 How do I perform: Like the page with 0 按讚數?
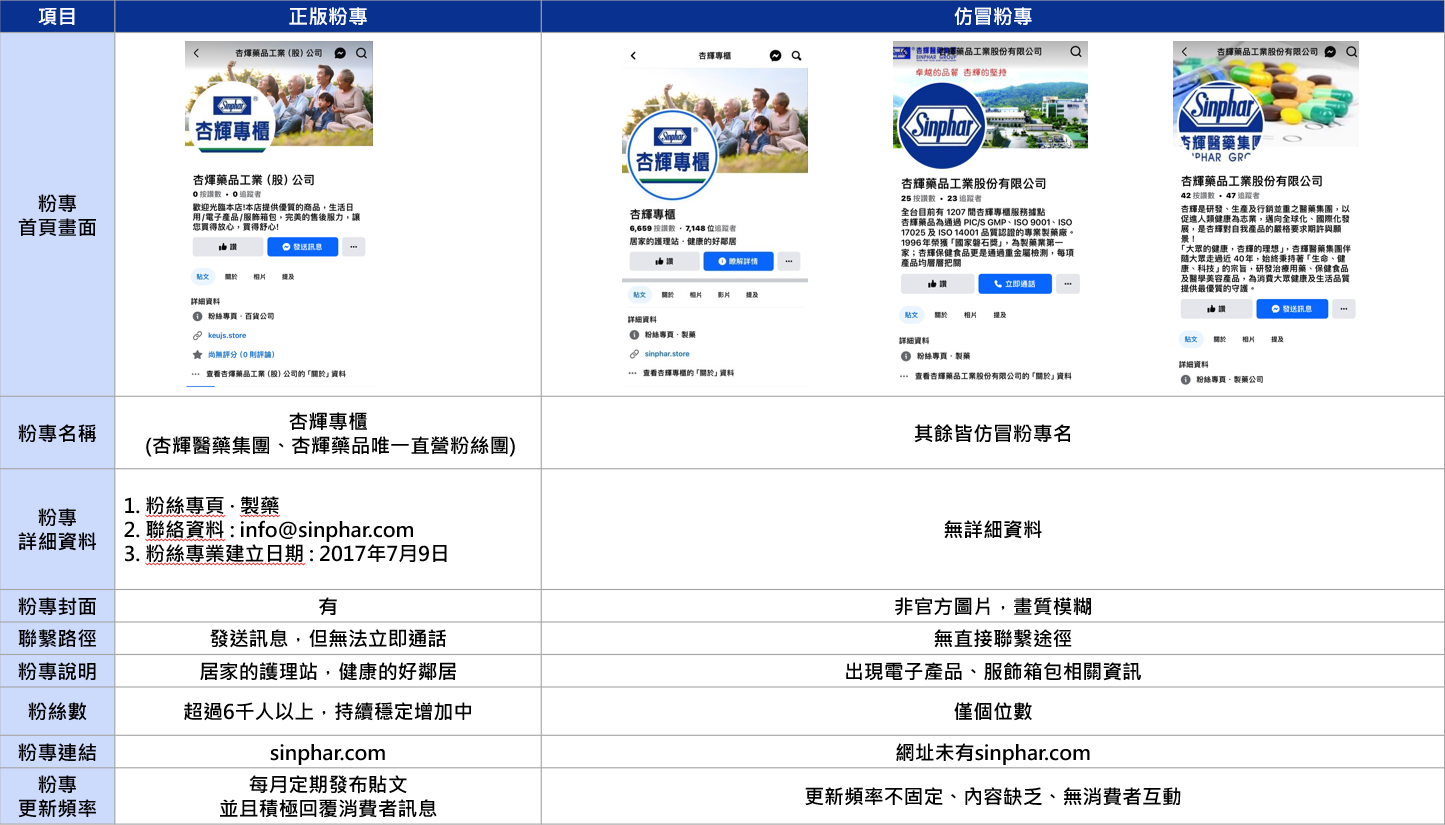pos(228,246)
